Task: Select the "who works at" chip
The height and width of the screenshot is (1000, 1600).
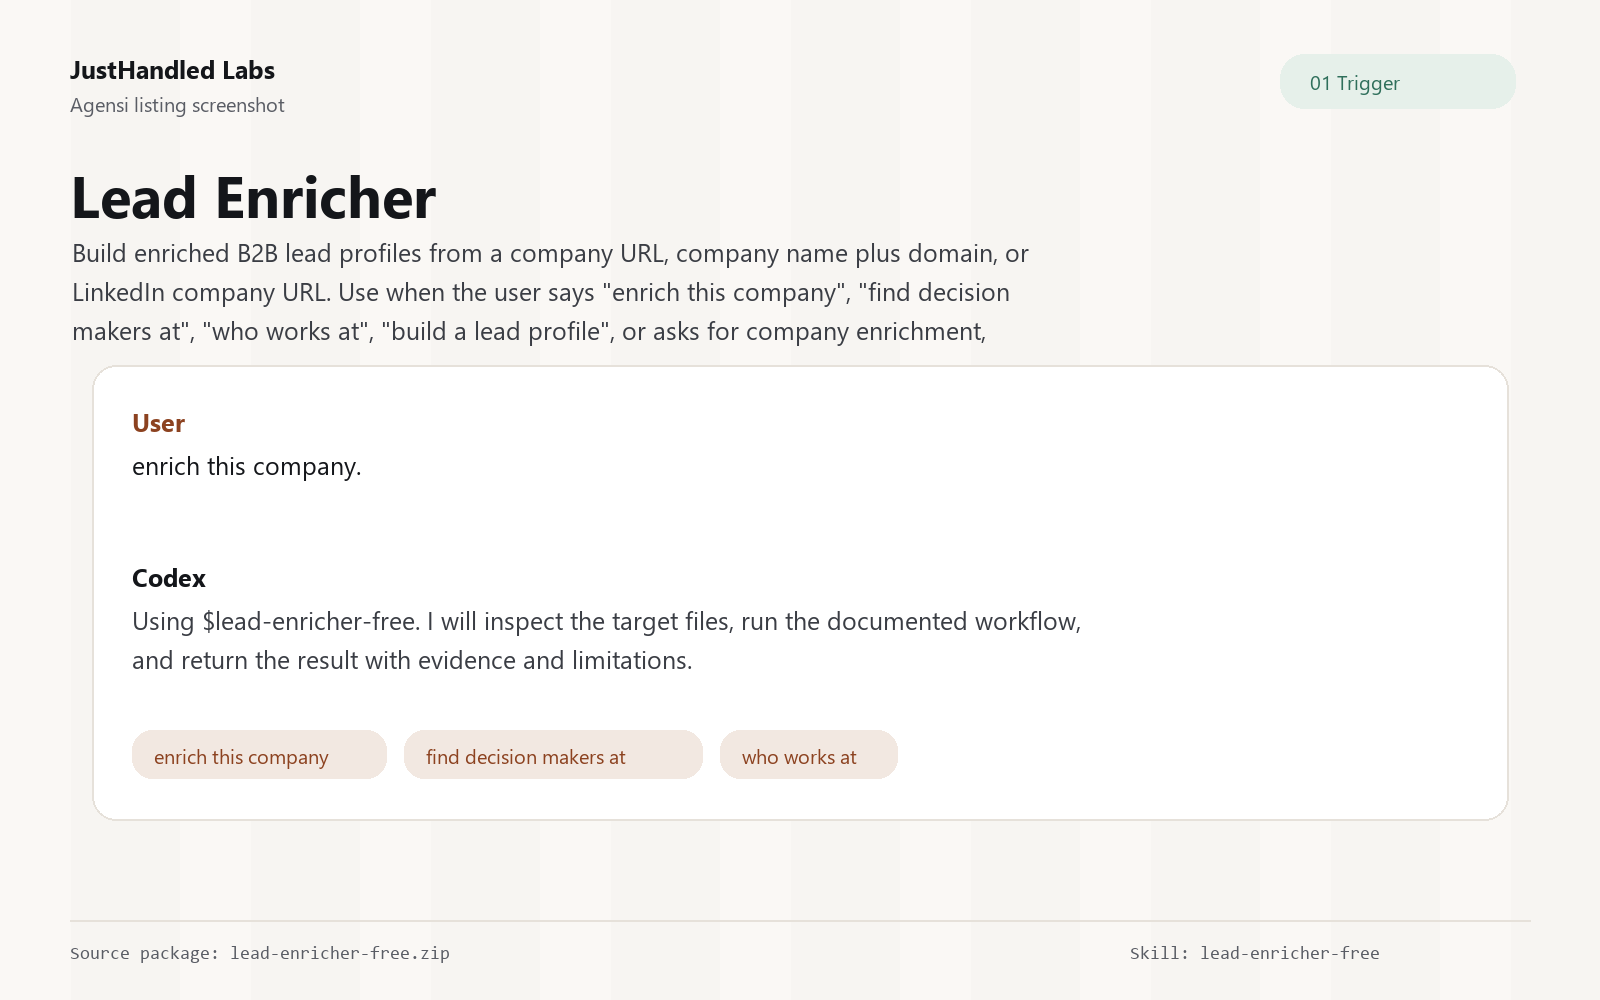Action: pyautogui.click(x=808, y=755)
